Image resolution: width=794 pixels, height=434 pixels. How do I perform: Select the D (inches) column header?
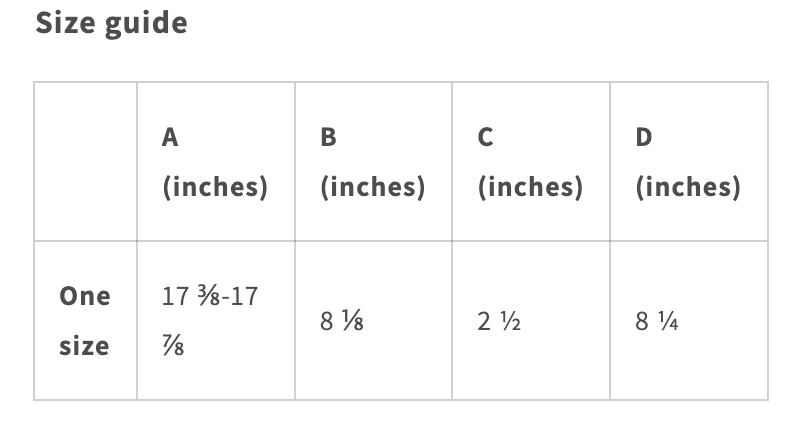(x=689, y=162)
